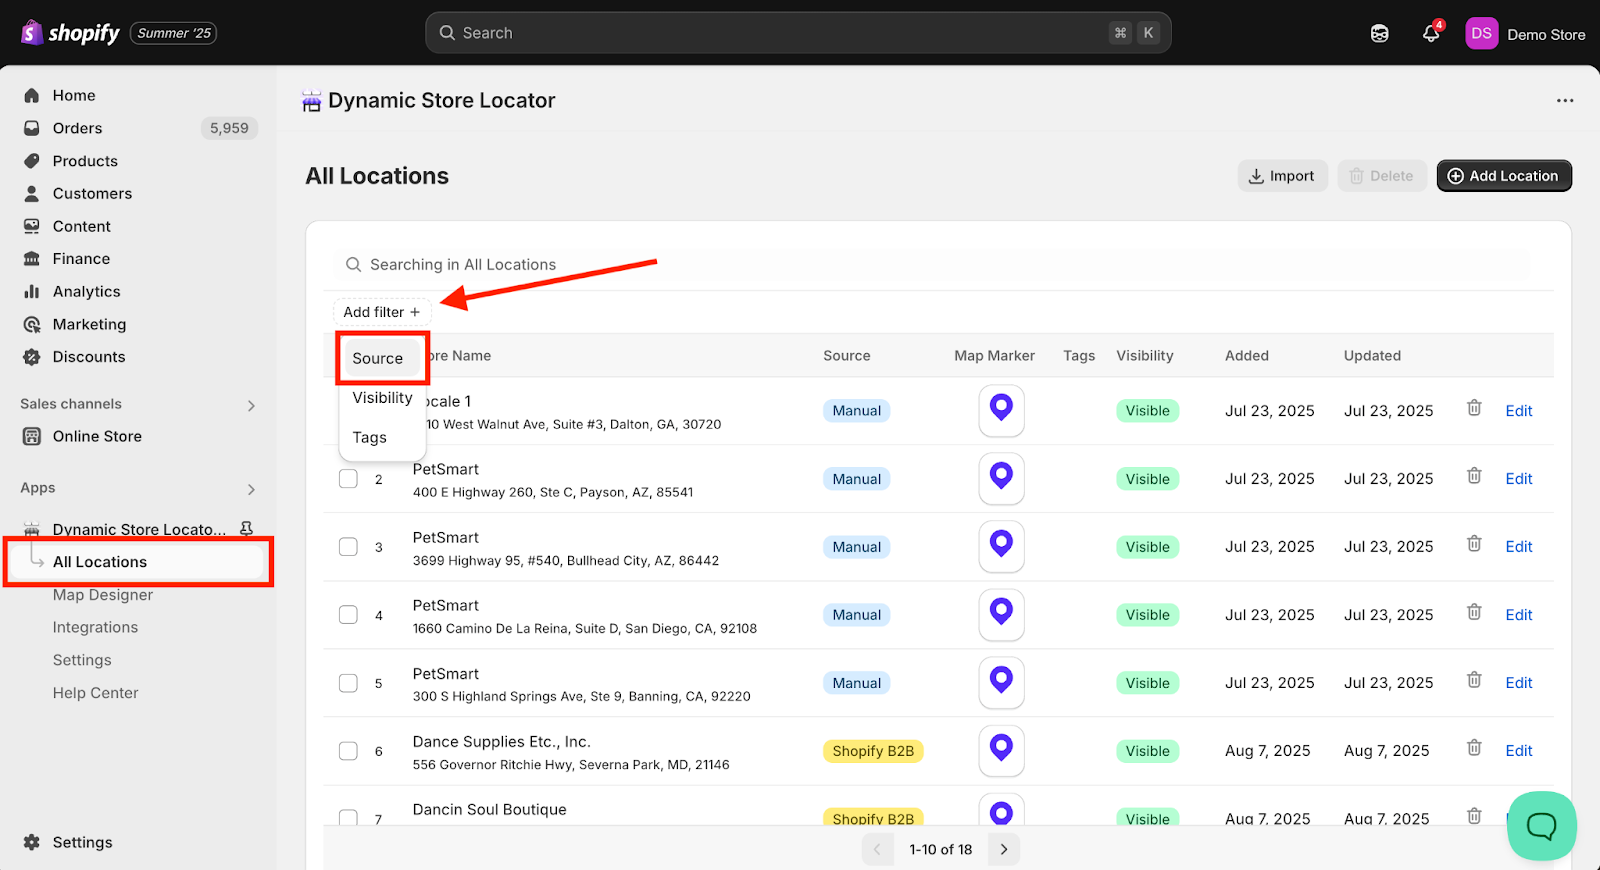Image resolution: width=1600 pixels, height=870 pixels.
Task: Click trash icon for Bullhead City row
Action: tap(1474, 544)
